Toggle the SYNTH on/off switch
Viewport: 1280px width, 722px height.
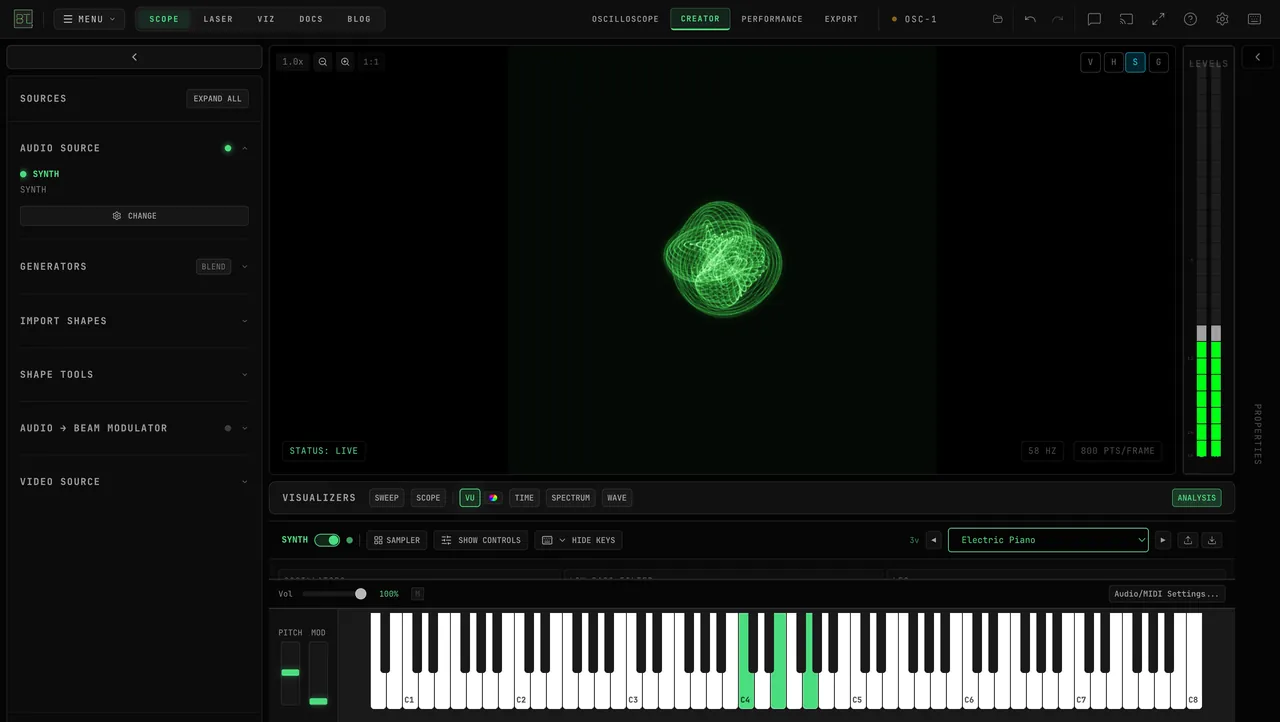click(x=327, y=540)
